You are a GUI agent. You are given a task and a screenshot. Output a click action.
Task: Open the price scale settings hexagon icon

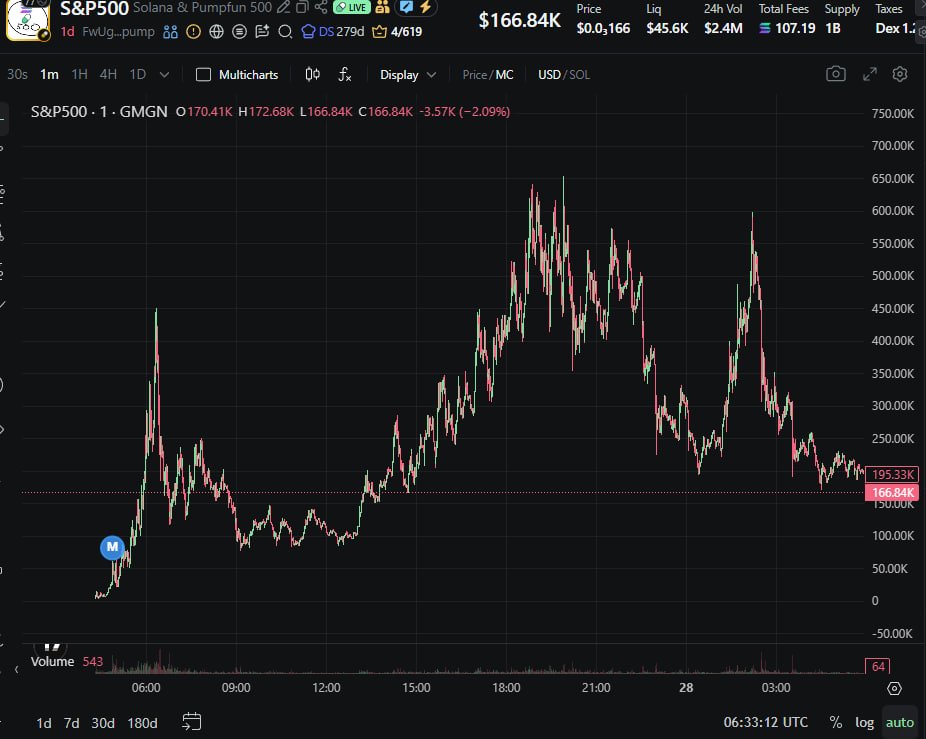pos(895,688)
